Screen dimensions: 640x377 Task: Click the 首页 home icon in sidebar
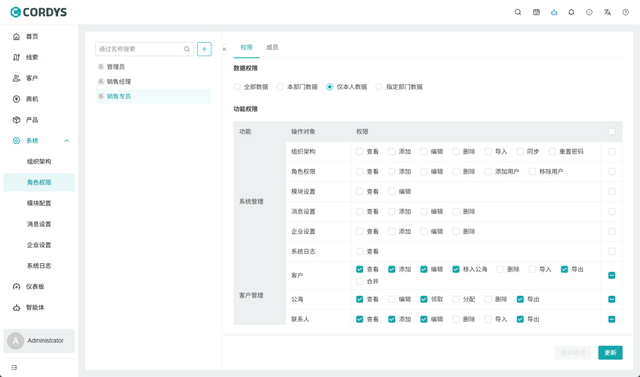[x=16, y=36]
